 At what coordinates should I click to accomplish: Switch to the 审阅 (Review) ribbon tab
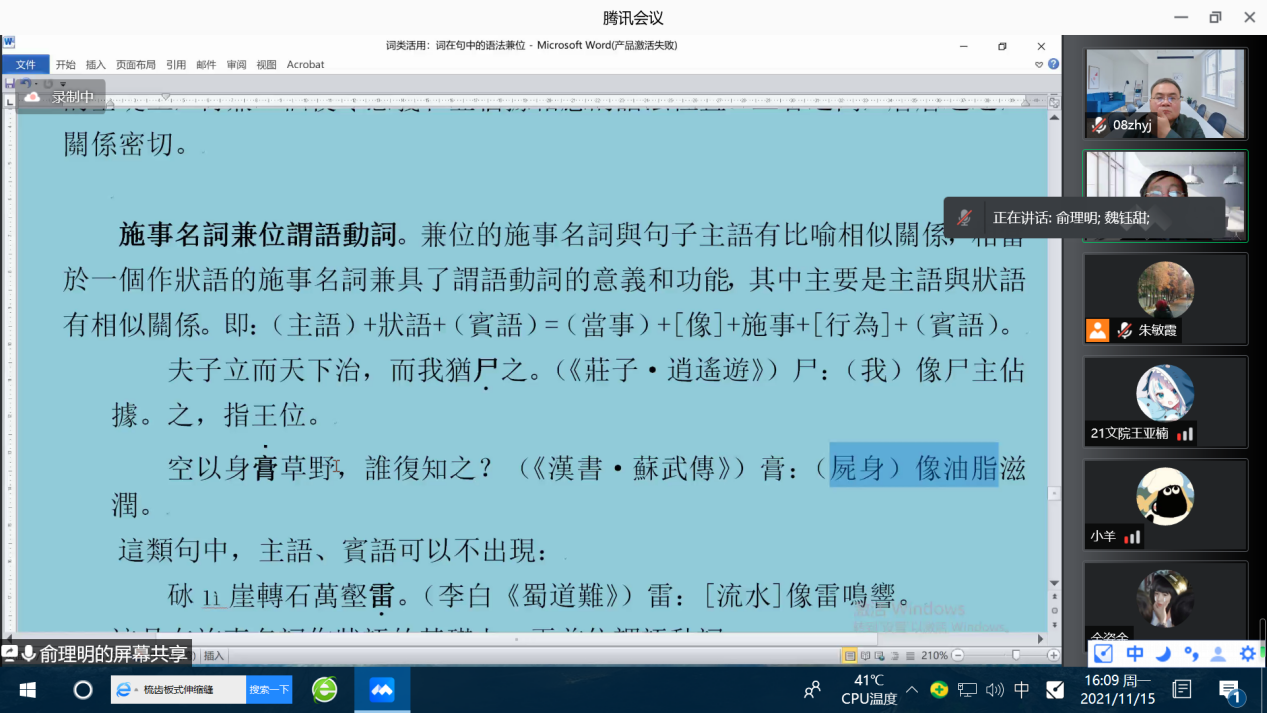[236, 64]
